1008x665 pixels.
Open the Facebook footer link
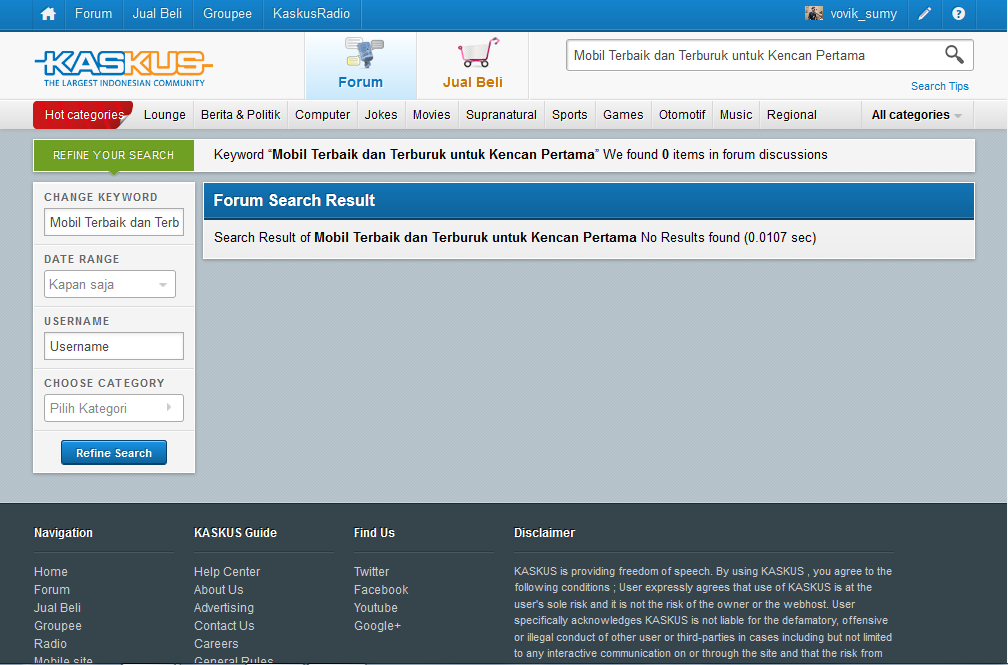381,590
